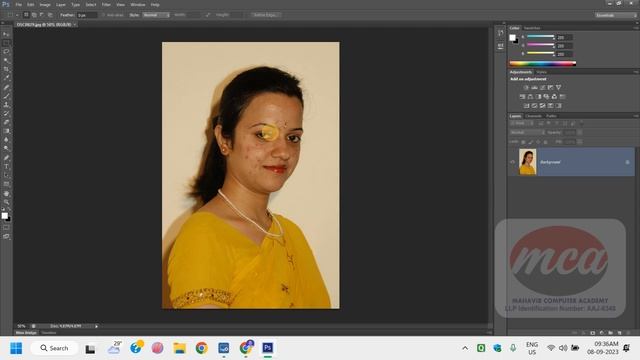Screen dimensions: 640x360
Task: Select the Brush tool
Action: tap(6, 96)
